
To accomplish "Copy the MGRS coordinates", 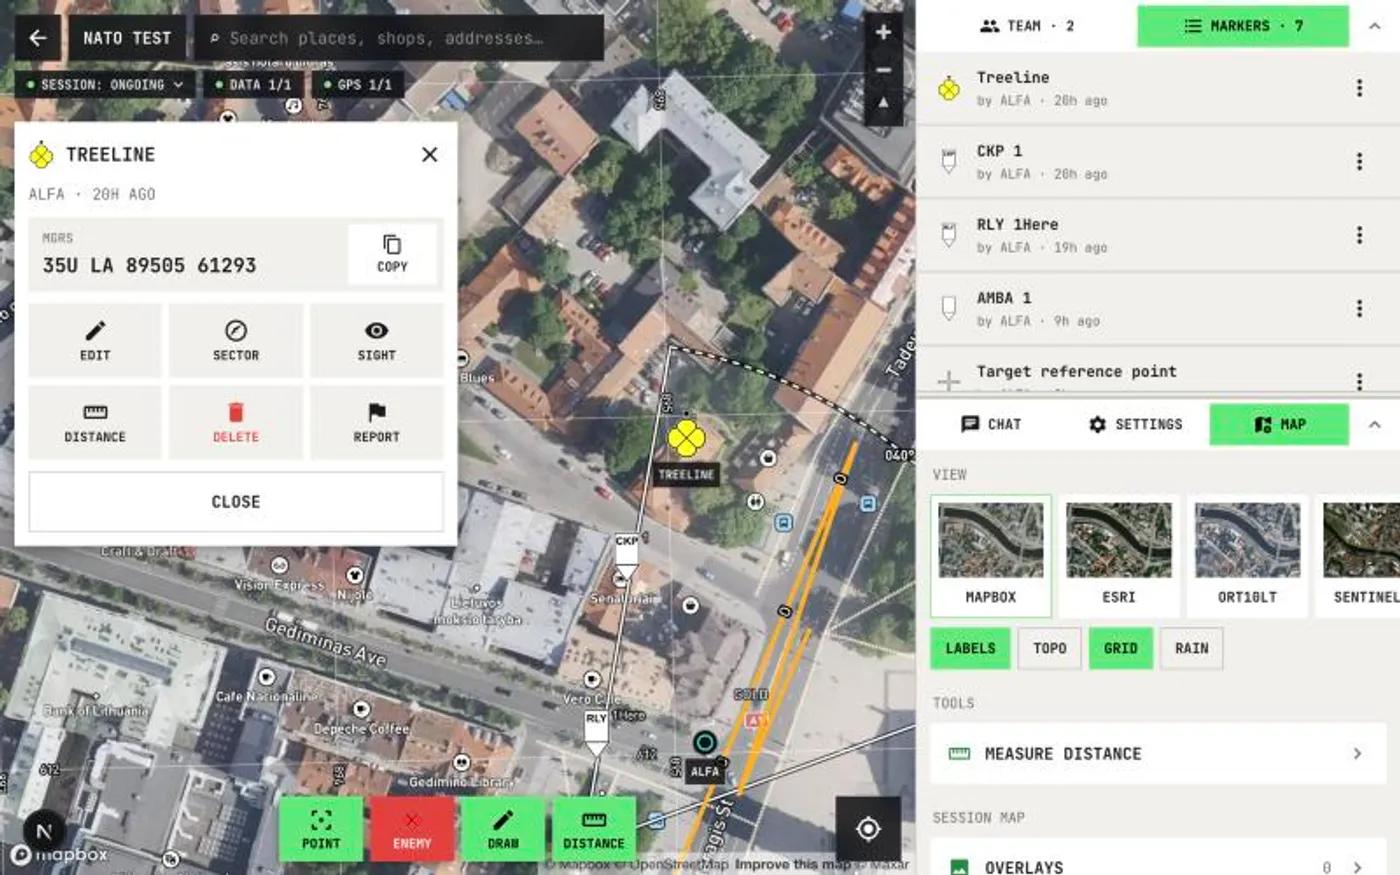I will pos(392,254).
